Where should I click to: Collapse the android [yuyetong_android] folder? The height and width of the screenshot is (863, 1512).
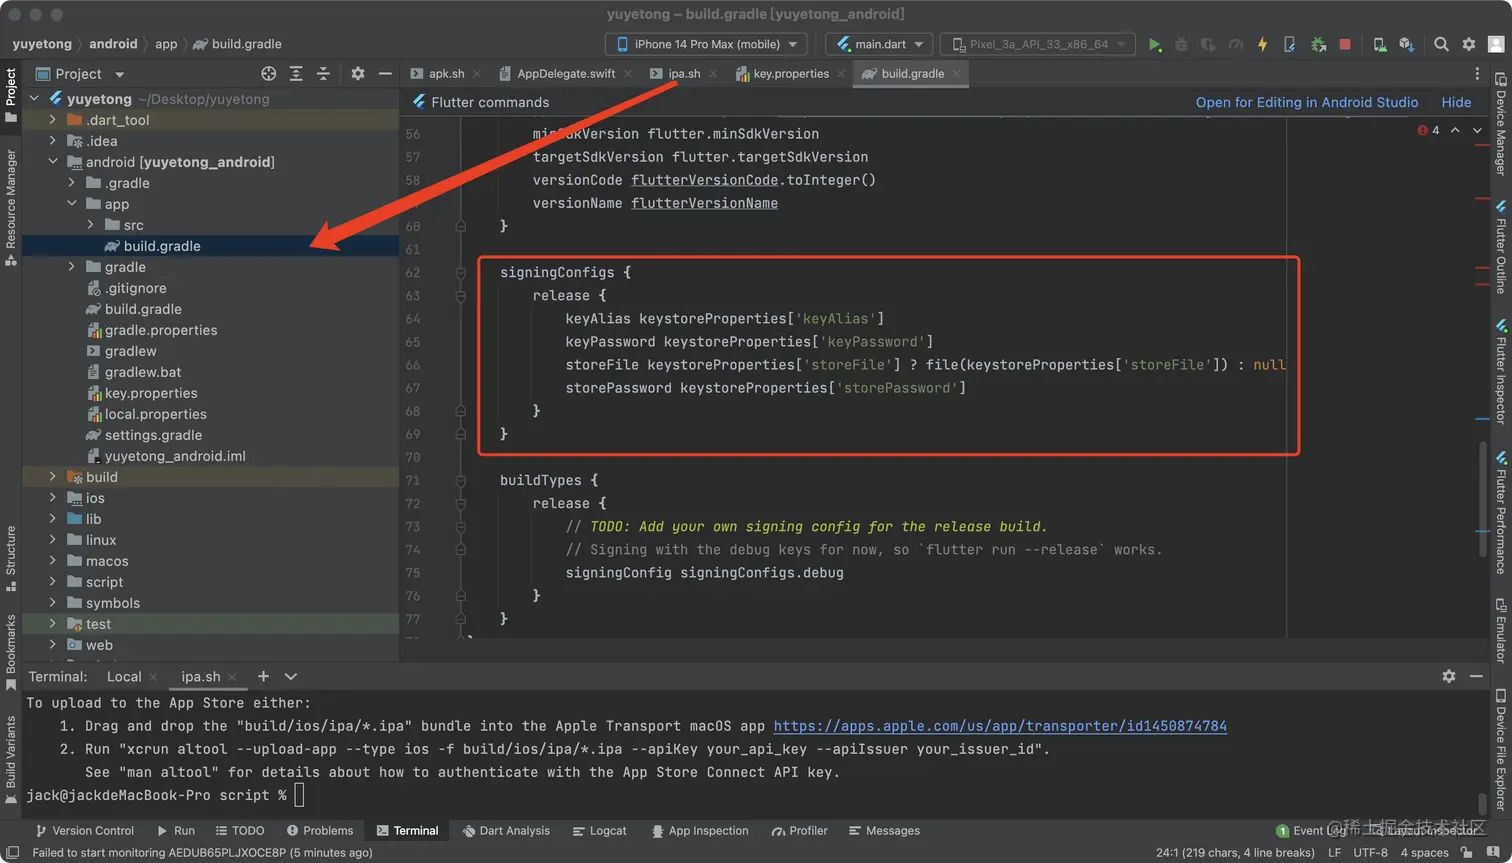pos(53,162)
